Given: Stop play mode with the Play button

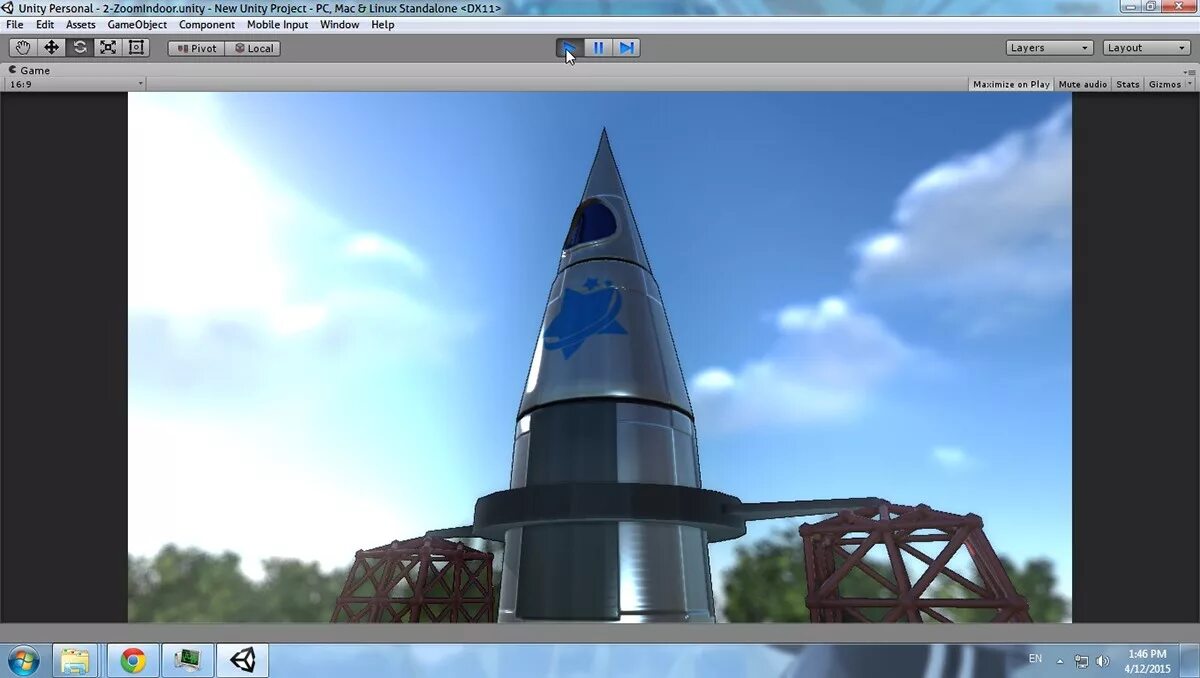Looking at the screenshot, I should pyautogui.click(x=568, y=47).
